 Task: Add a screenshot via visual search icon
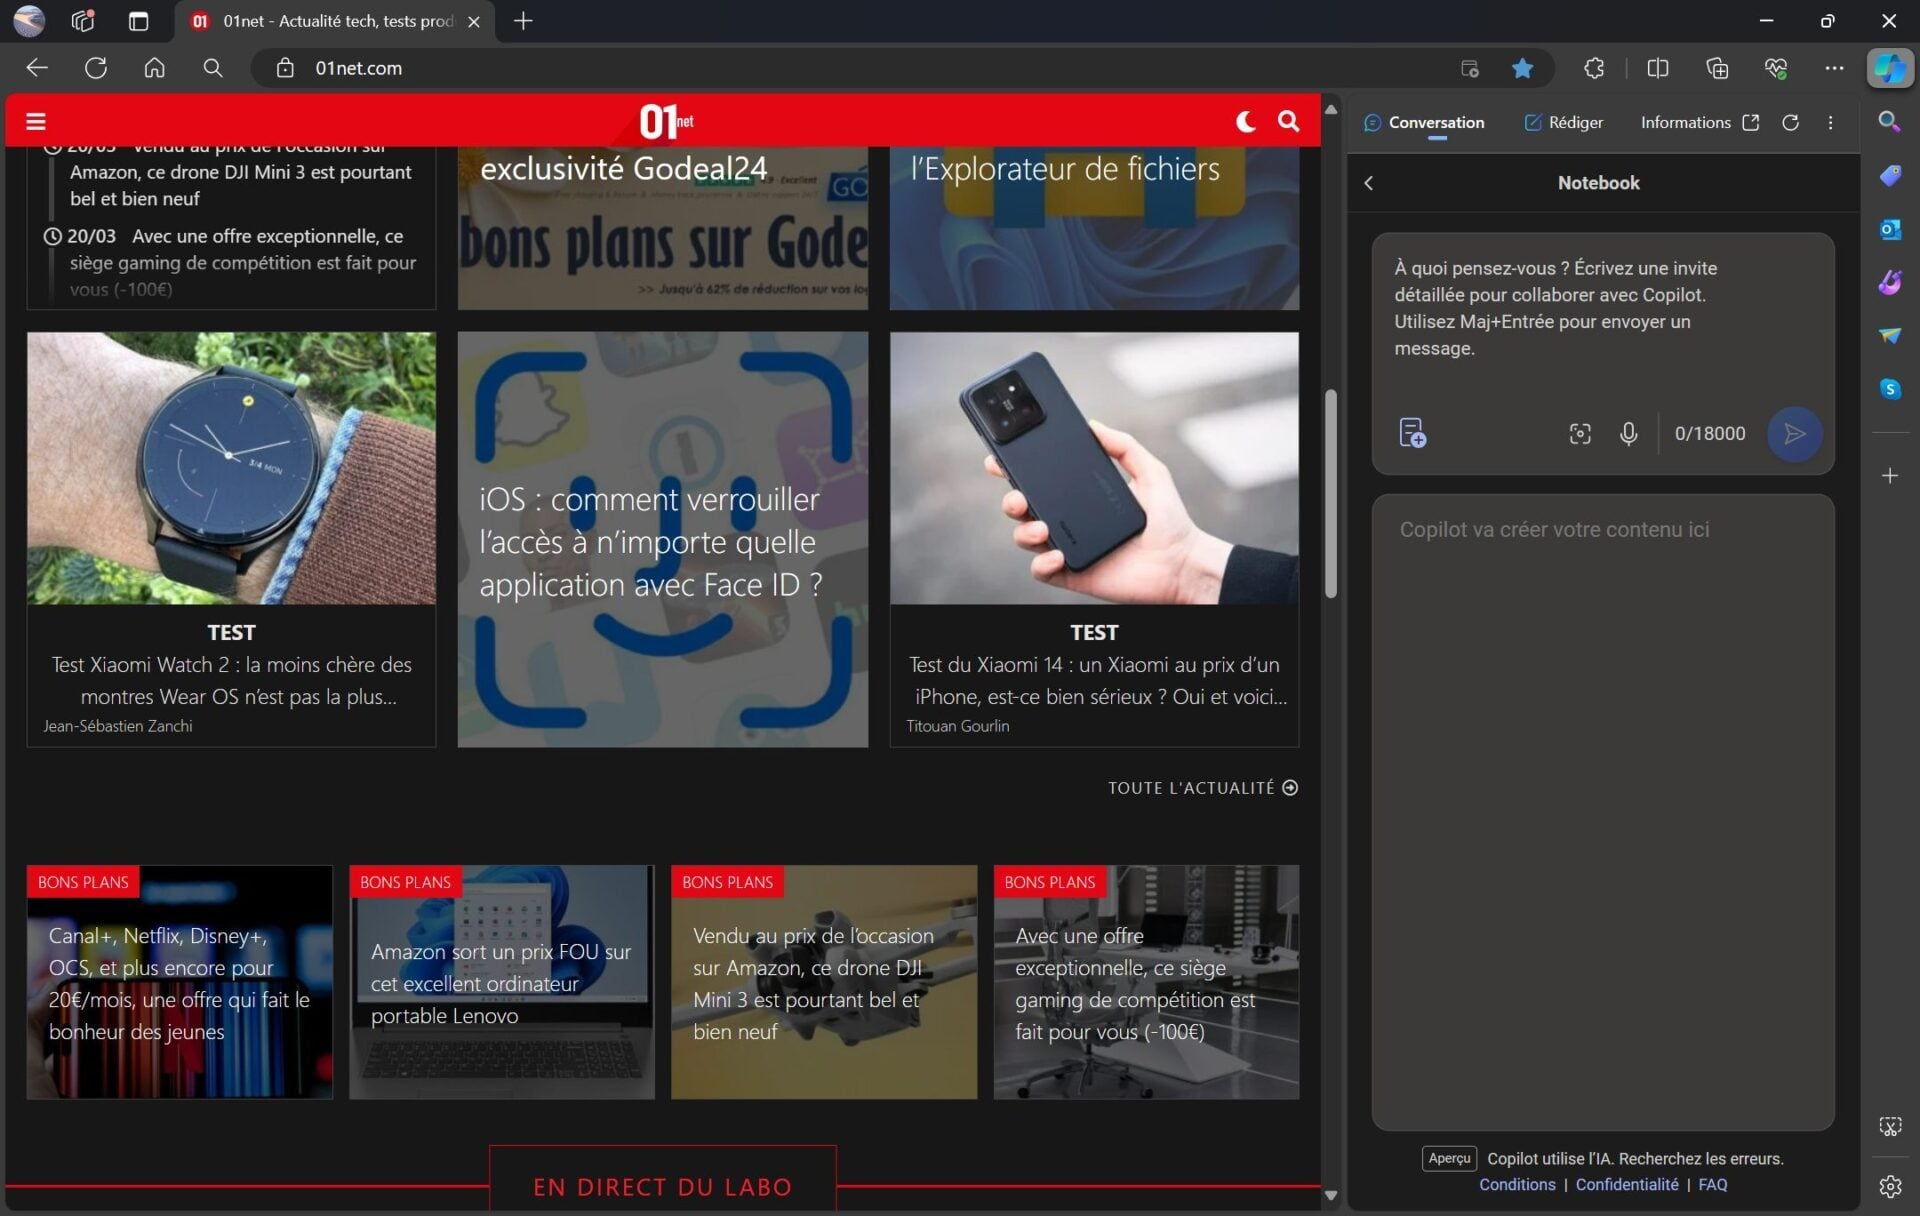point(1579,433)
